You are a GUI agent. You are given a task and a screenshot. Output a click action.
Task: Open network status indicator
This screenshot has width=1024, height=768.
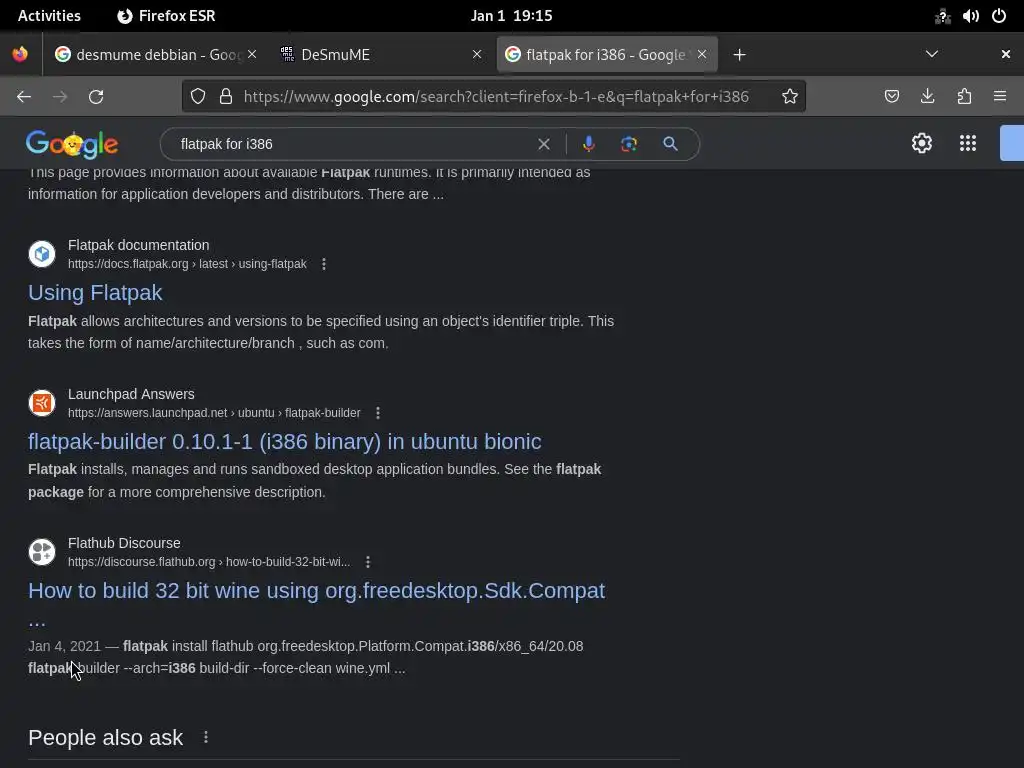click(942, 16)
